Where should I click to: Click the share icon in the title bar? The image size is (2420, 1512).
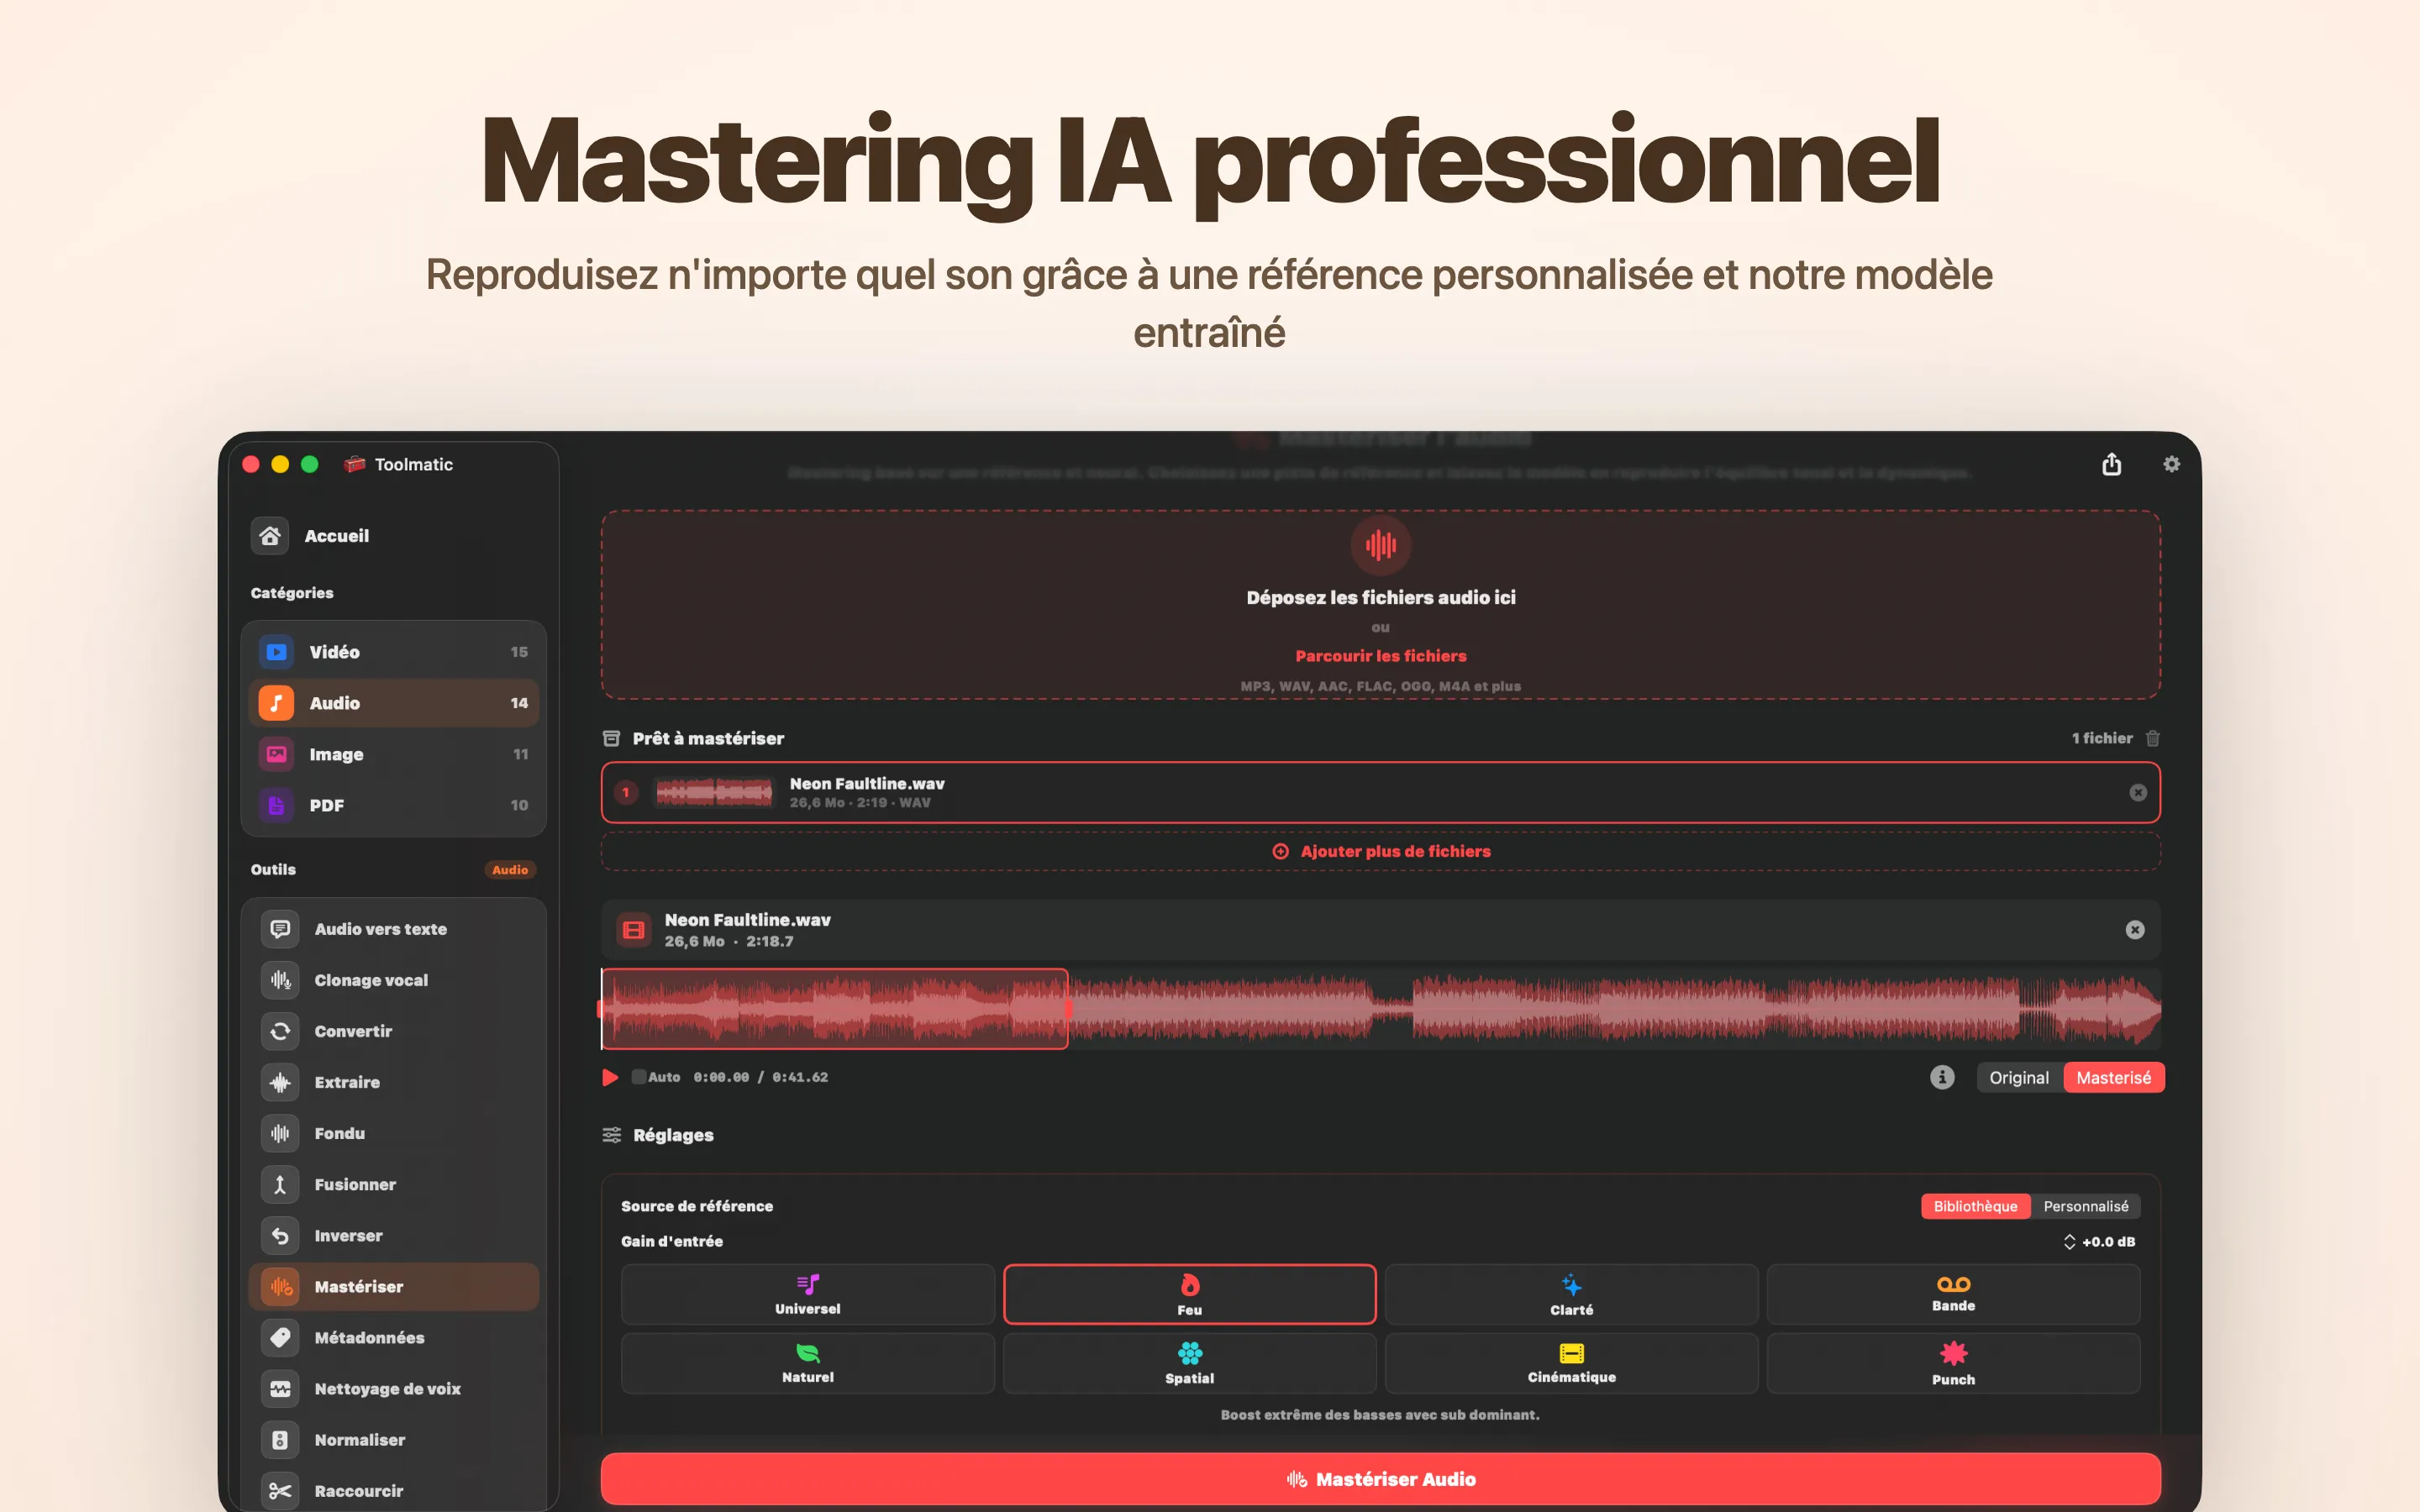[x=2111, y=464]
